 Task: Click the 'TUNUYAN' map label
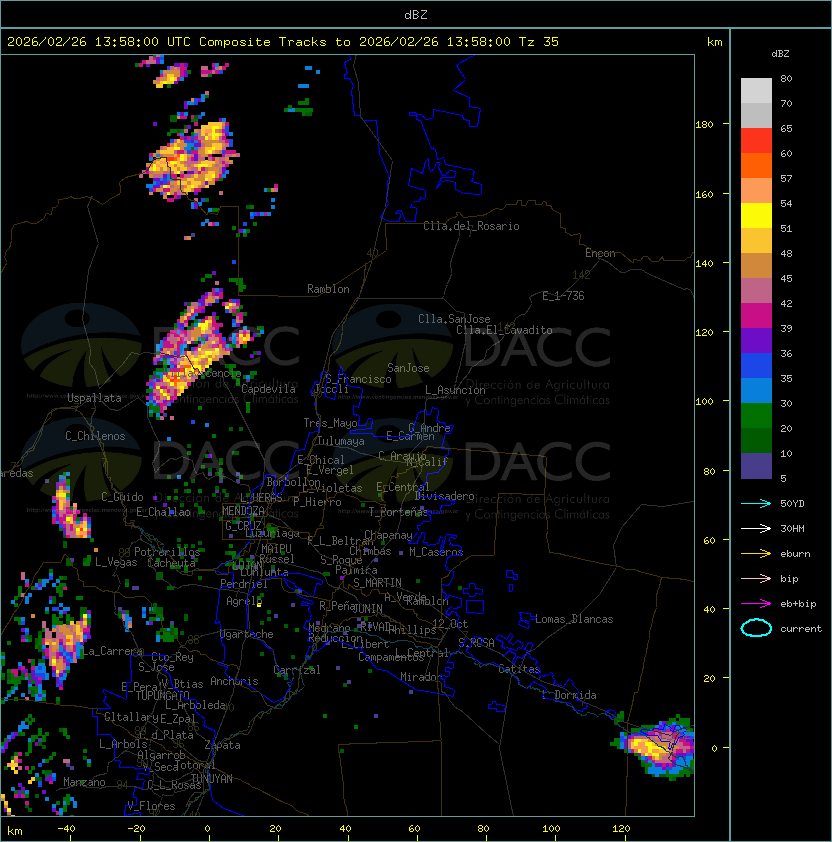pyautogui.click(x=212, y=779)
